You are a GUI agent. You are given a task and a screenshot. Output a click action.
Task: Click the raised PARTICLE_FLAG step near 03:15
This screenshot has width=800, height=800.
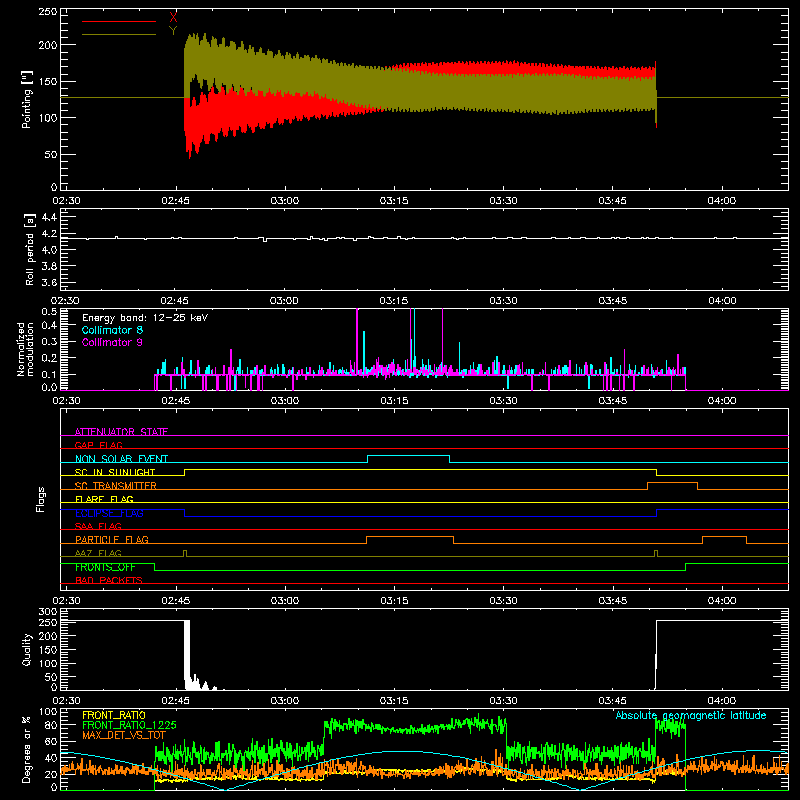point(410,537)
